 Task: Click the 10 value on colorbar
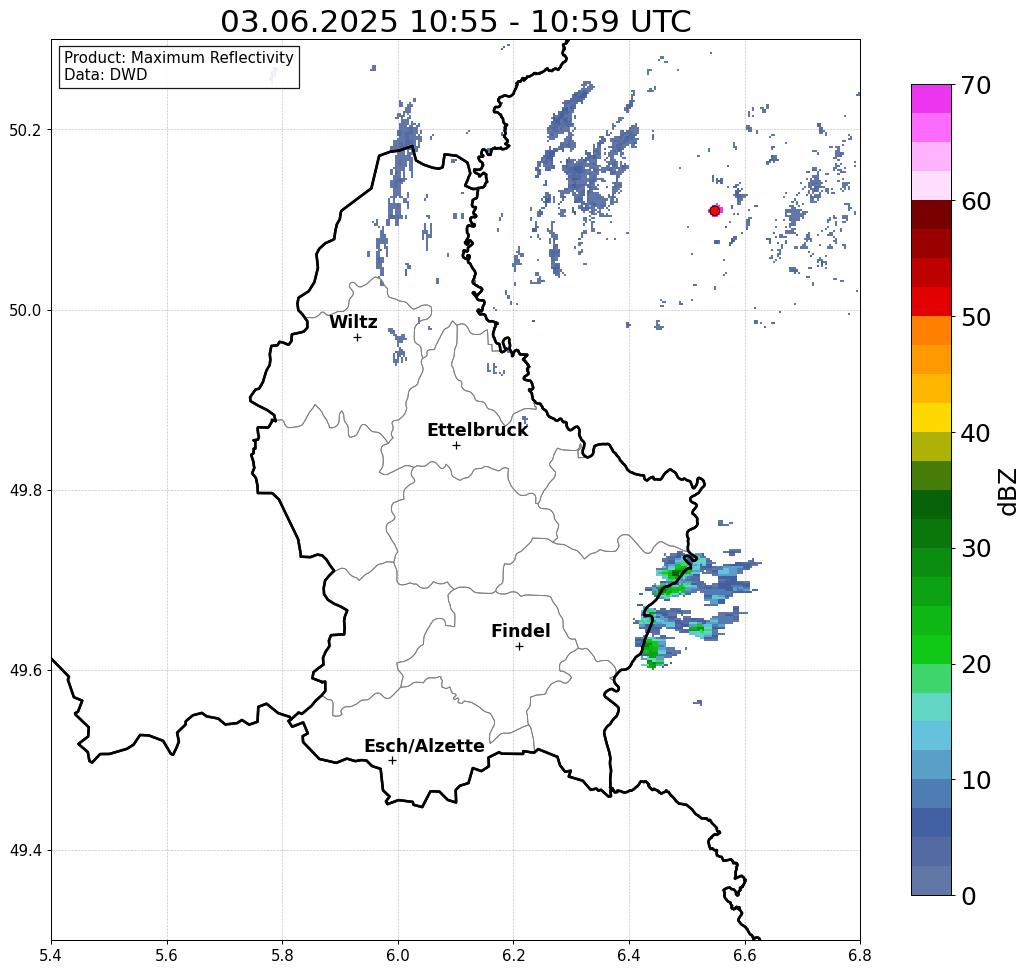(x=976, y=779)
